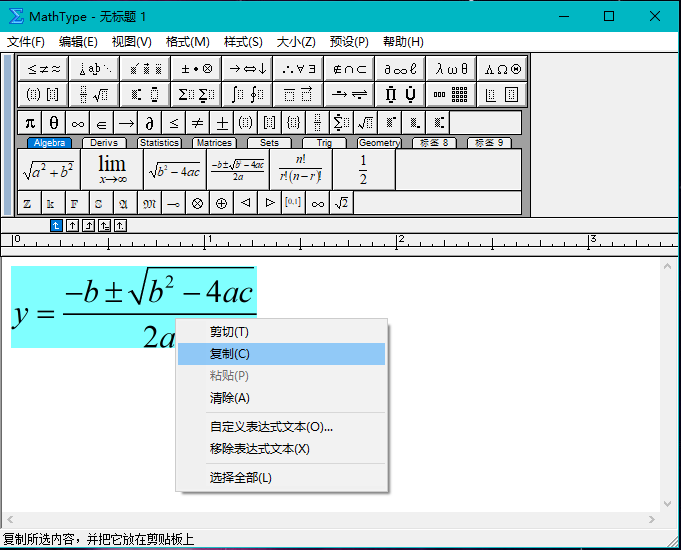Insert the theta symbol from small bar
Viewport: 681px width, 550px height.
pos(54,123)
